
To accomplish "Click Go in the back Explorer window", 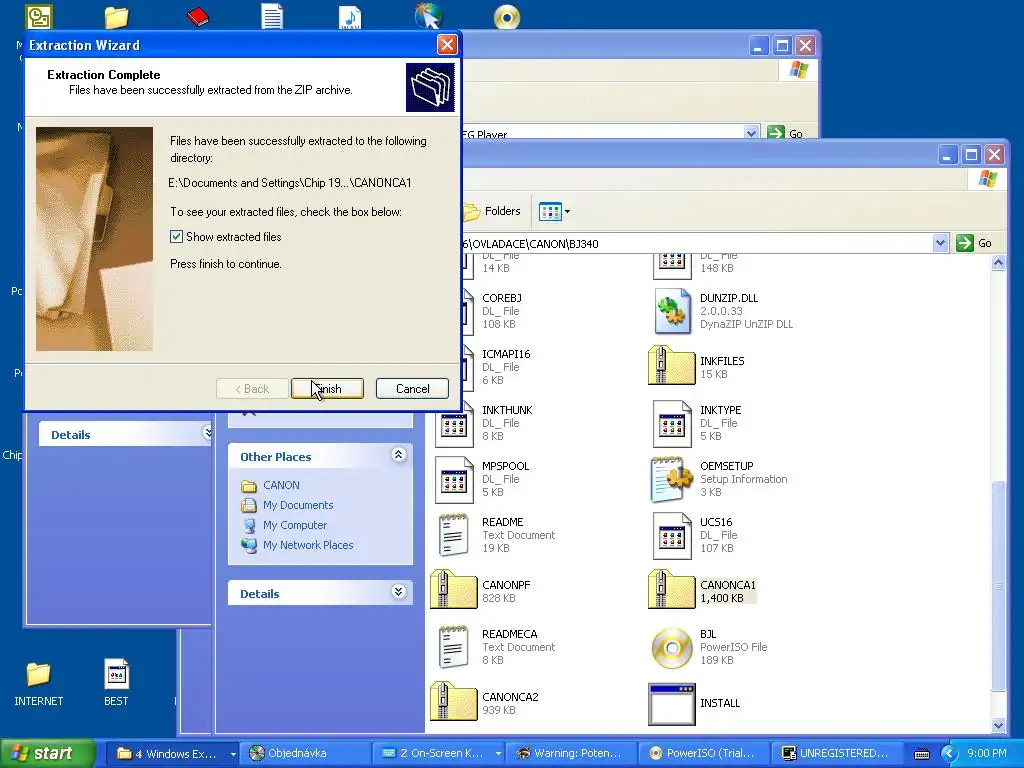I will [x=785, y=133].
